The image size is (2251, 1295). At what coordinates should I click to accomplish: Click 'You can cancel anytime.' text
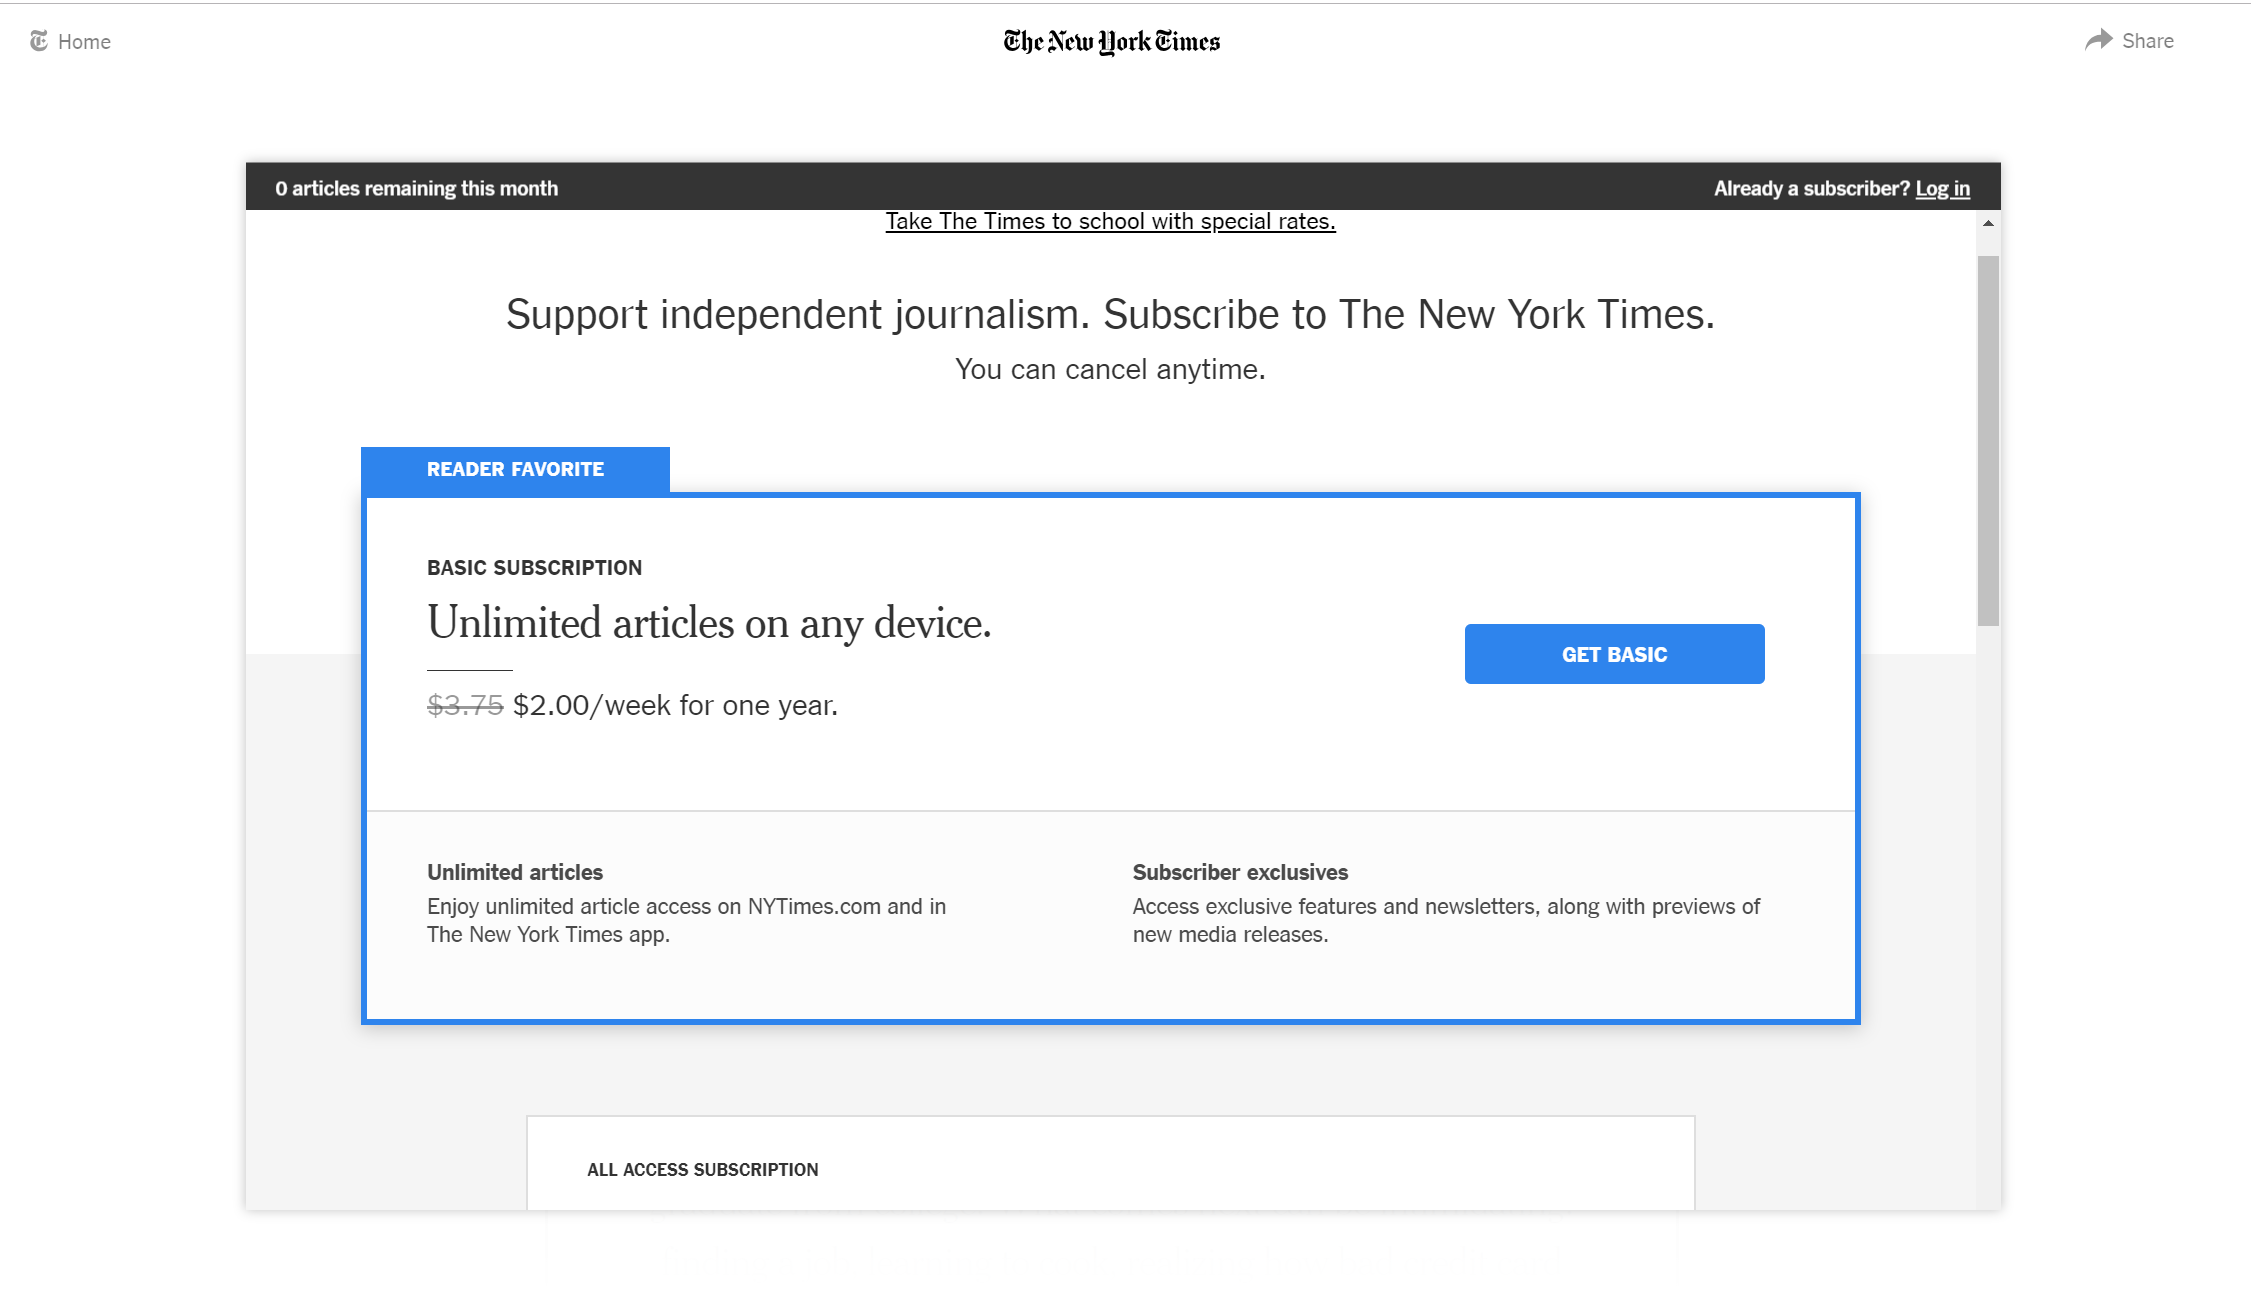1110,369
